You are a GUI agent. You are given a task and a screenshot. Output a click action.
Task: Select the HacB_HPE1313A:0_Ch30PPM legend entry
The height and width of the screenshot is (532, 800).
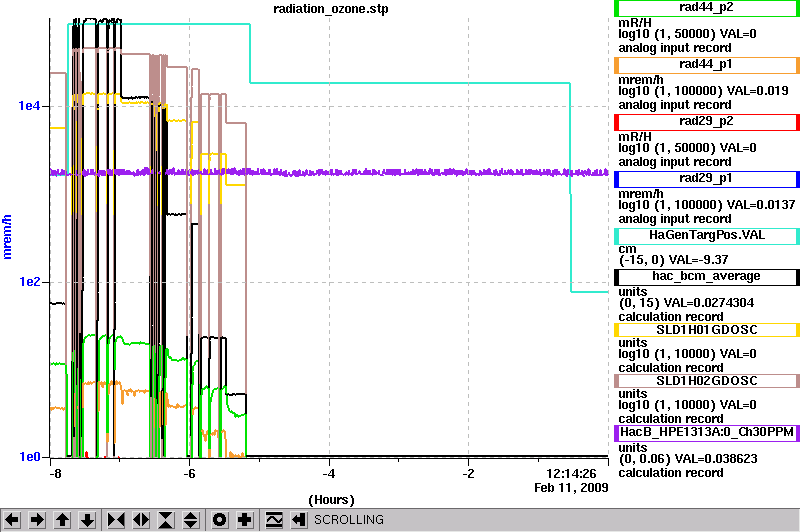click(x=706, y=433)
